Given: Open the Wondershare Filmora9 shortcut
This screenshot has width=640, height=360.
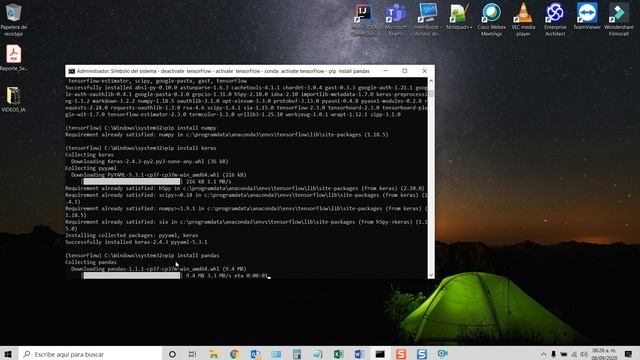Looking at the screenshot, I should pyautogui.click(x=619, y=20).
